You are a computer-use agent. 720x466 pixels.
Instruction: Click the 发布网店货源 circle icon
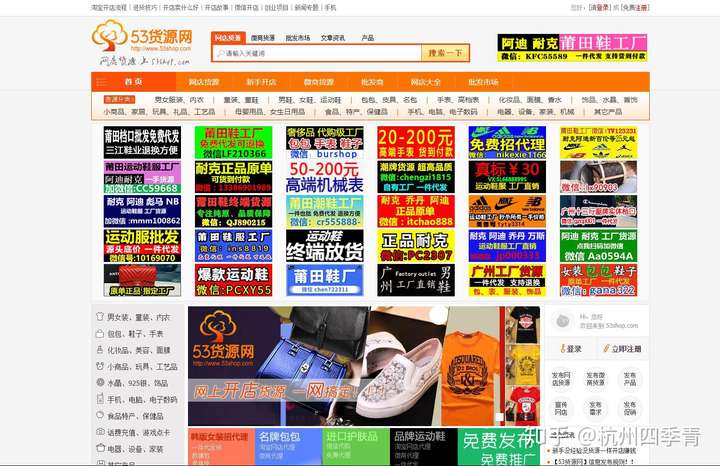tap(561, 379)
